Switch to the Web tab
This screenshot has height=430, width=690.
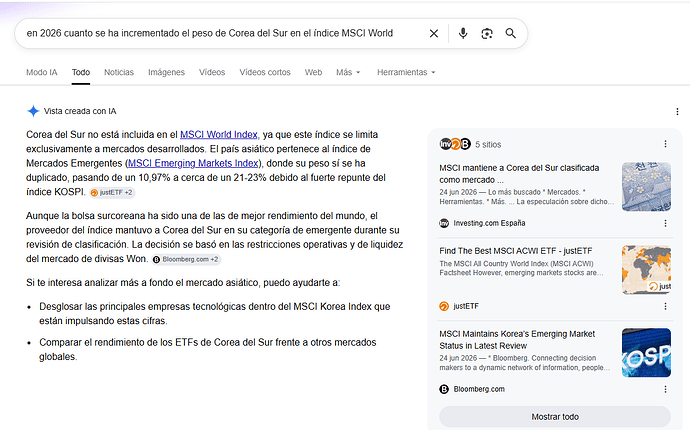pyautogui.click(x=313, y=72)
